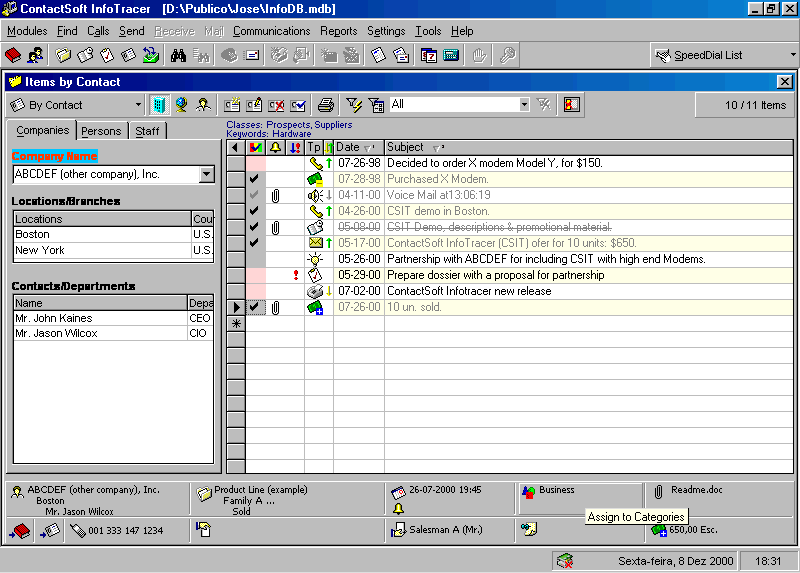Select contact Mr. Jason Wilcox
800x573 pixels.
coord(113,333)
